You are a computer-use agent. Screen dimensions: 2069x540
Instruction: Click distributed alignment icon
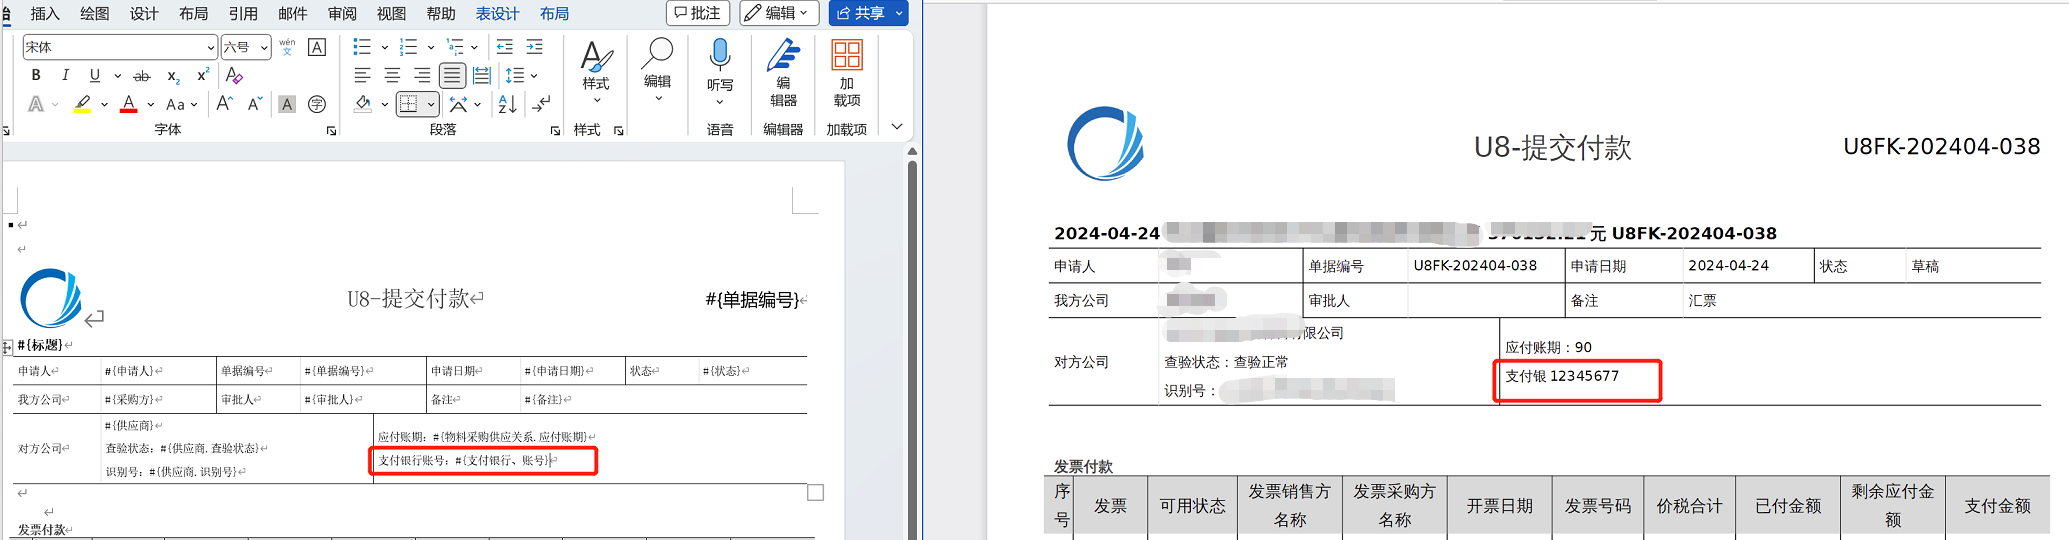[482, 75]
